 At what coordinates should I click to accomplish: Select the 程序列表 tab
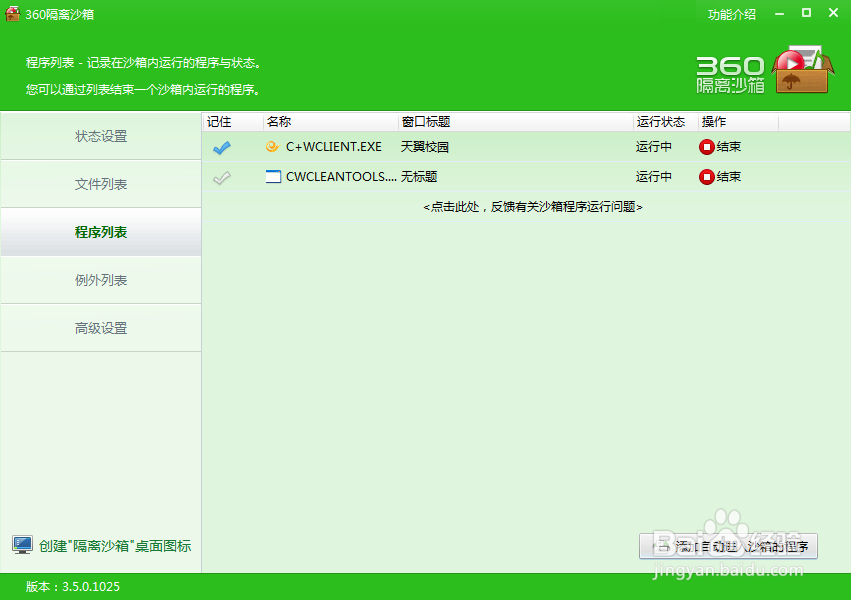pos(101,232)
